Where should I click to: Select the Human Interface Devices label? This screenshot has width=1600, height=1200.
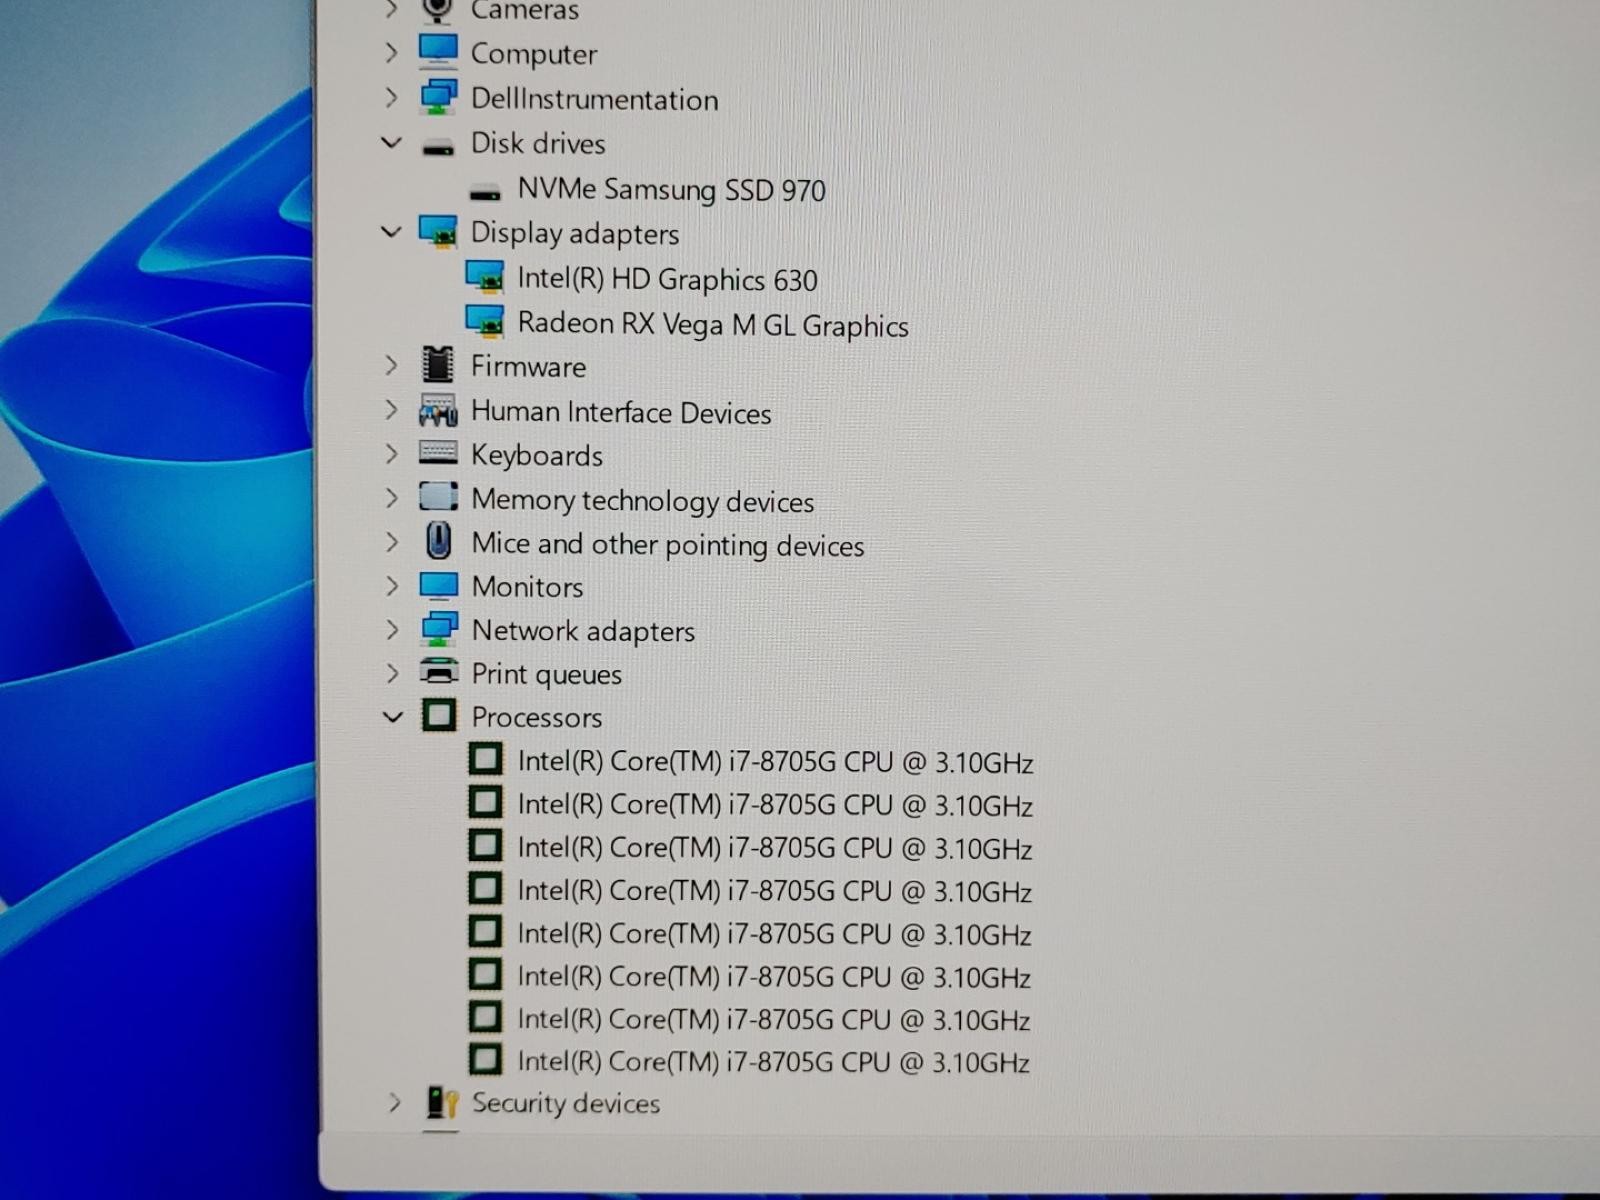click(621, 412)
